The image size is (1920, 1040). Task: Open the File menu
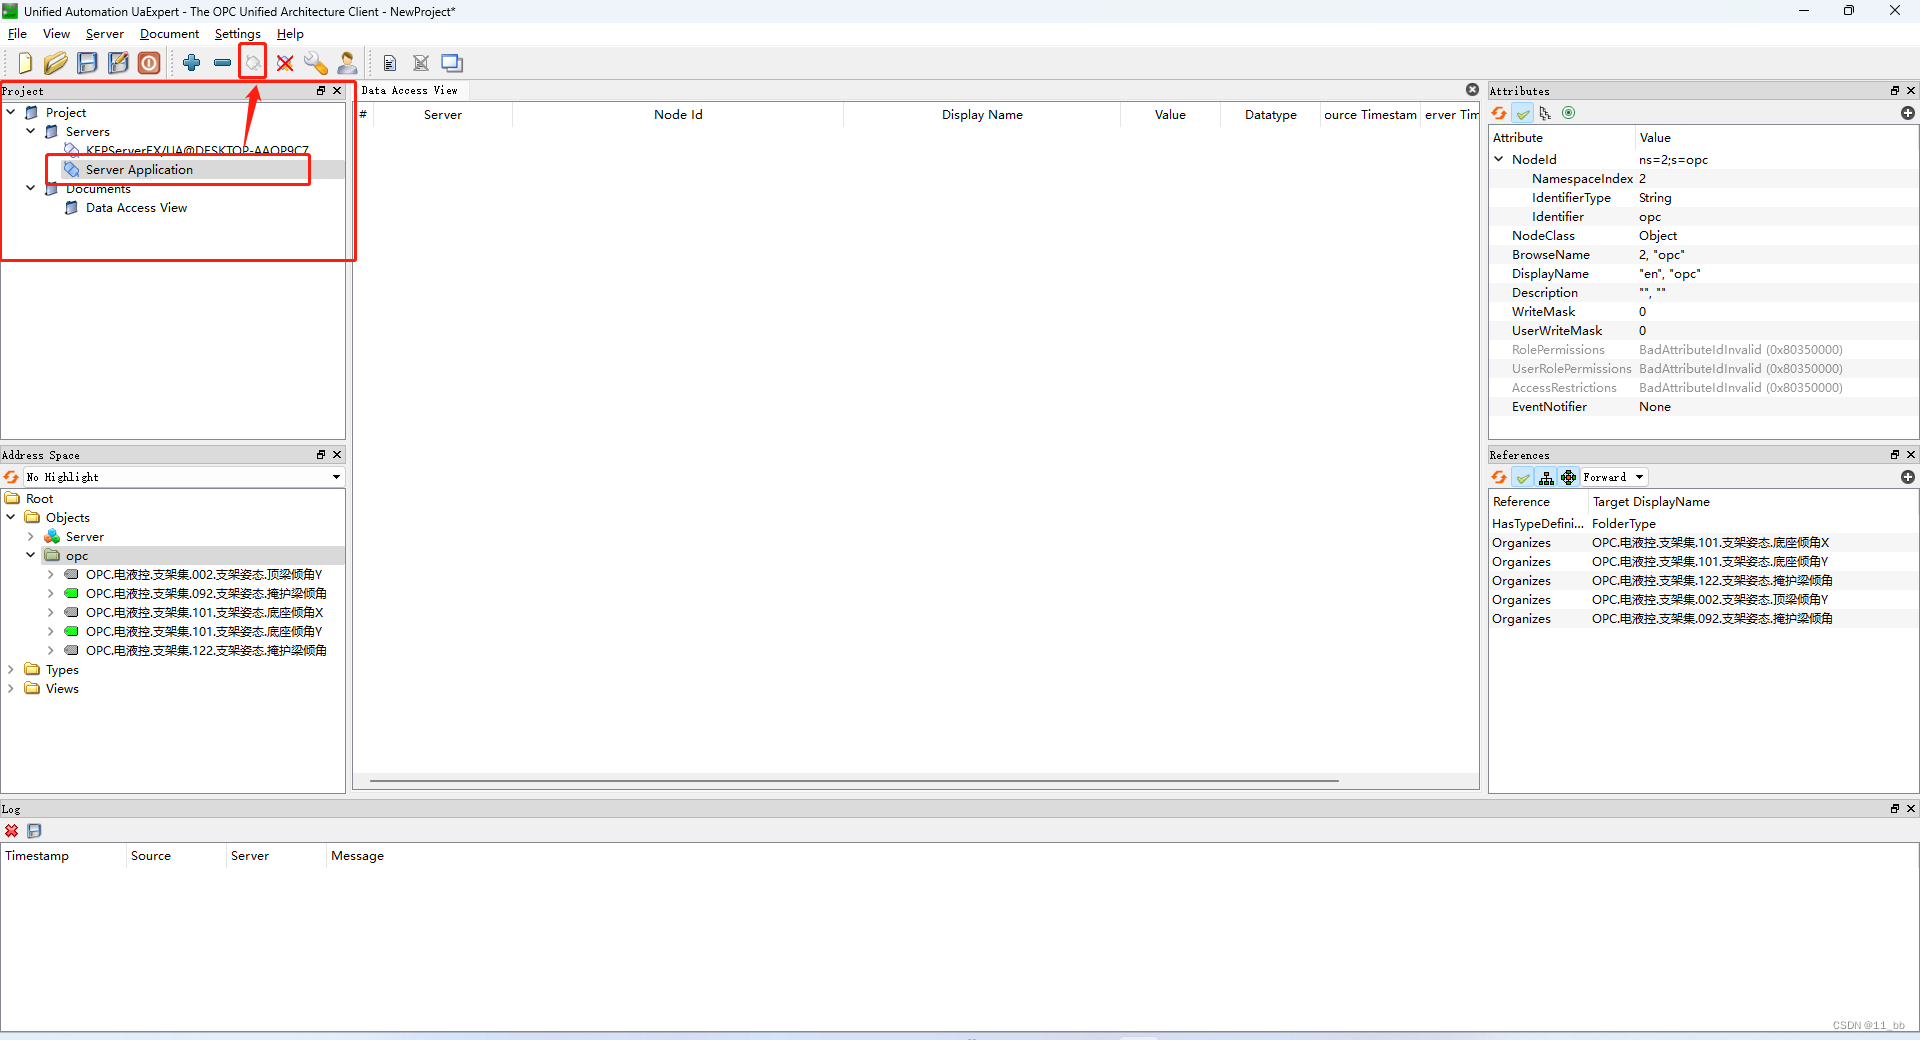[x=17, y=34]
